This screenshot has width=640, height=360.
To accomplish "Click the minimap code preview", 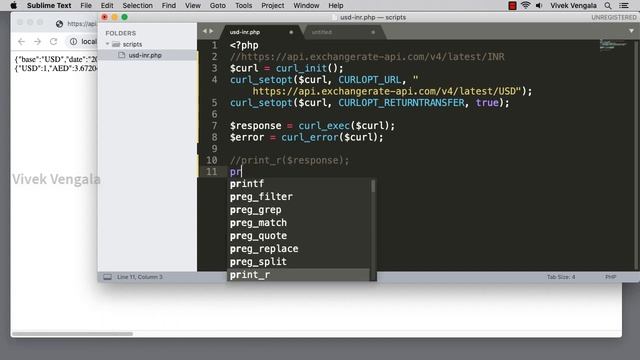I will coord(613,44).
